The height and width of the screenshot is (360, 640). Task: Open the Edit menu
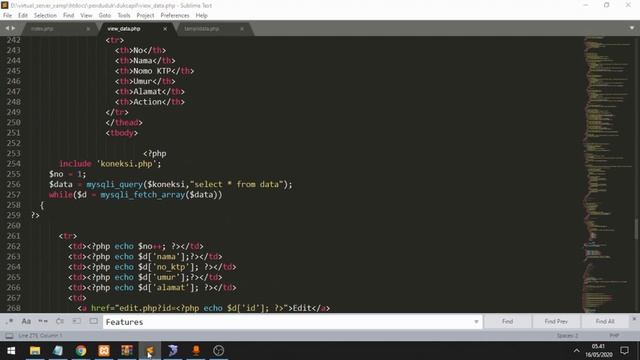pyautogui.click(x=23, y=16)
